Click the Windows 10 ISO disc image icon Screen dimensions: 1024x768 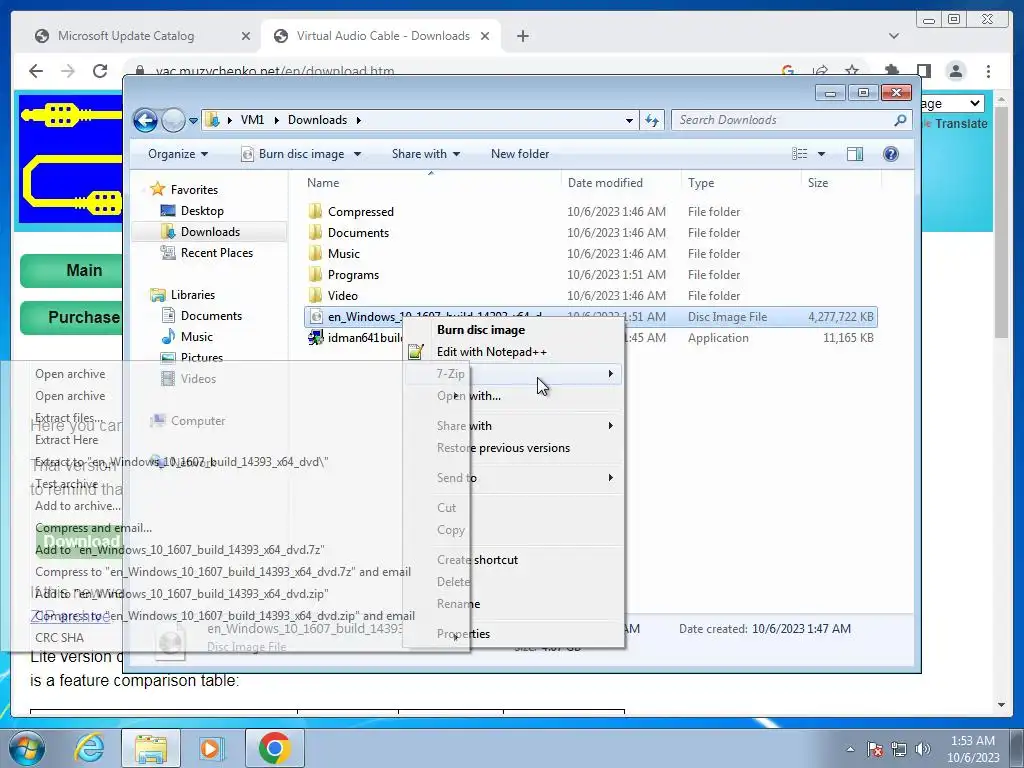coord(316,317)
